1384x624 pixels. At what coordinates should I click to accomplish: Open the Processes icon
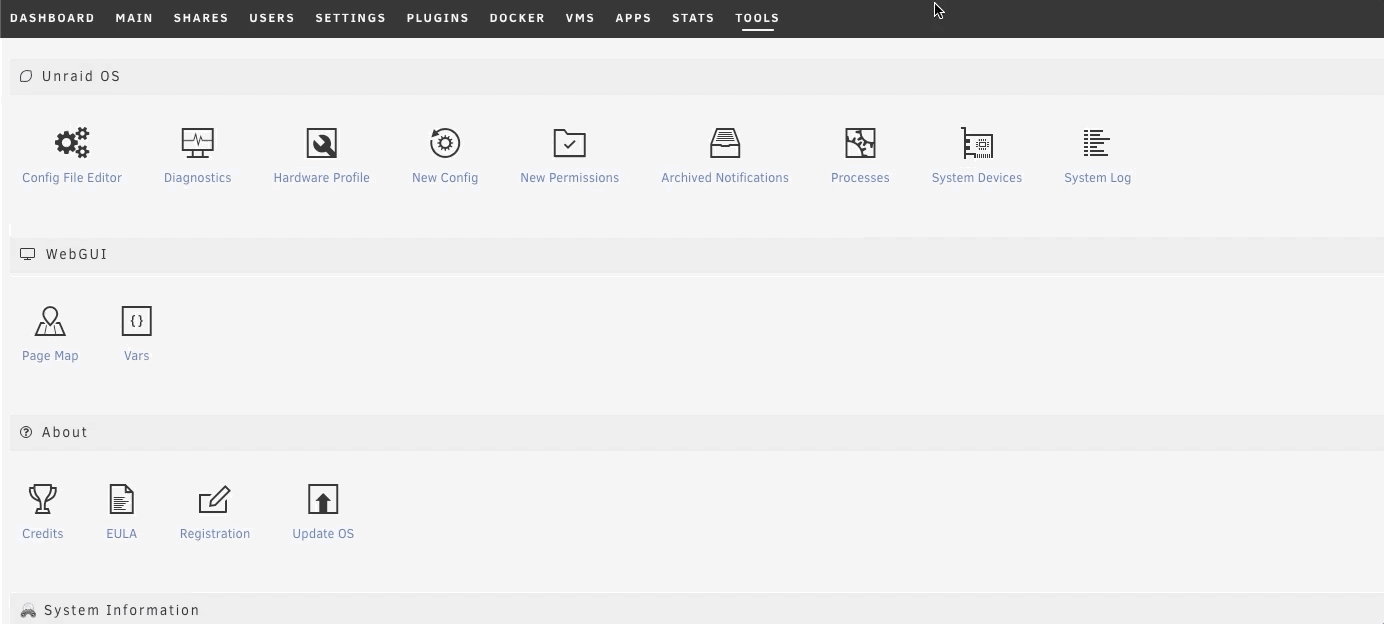pyautogui.click(x=860, y=143)
